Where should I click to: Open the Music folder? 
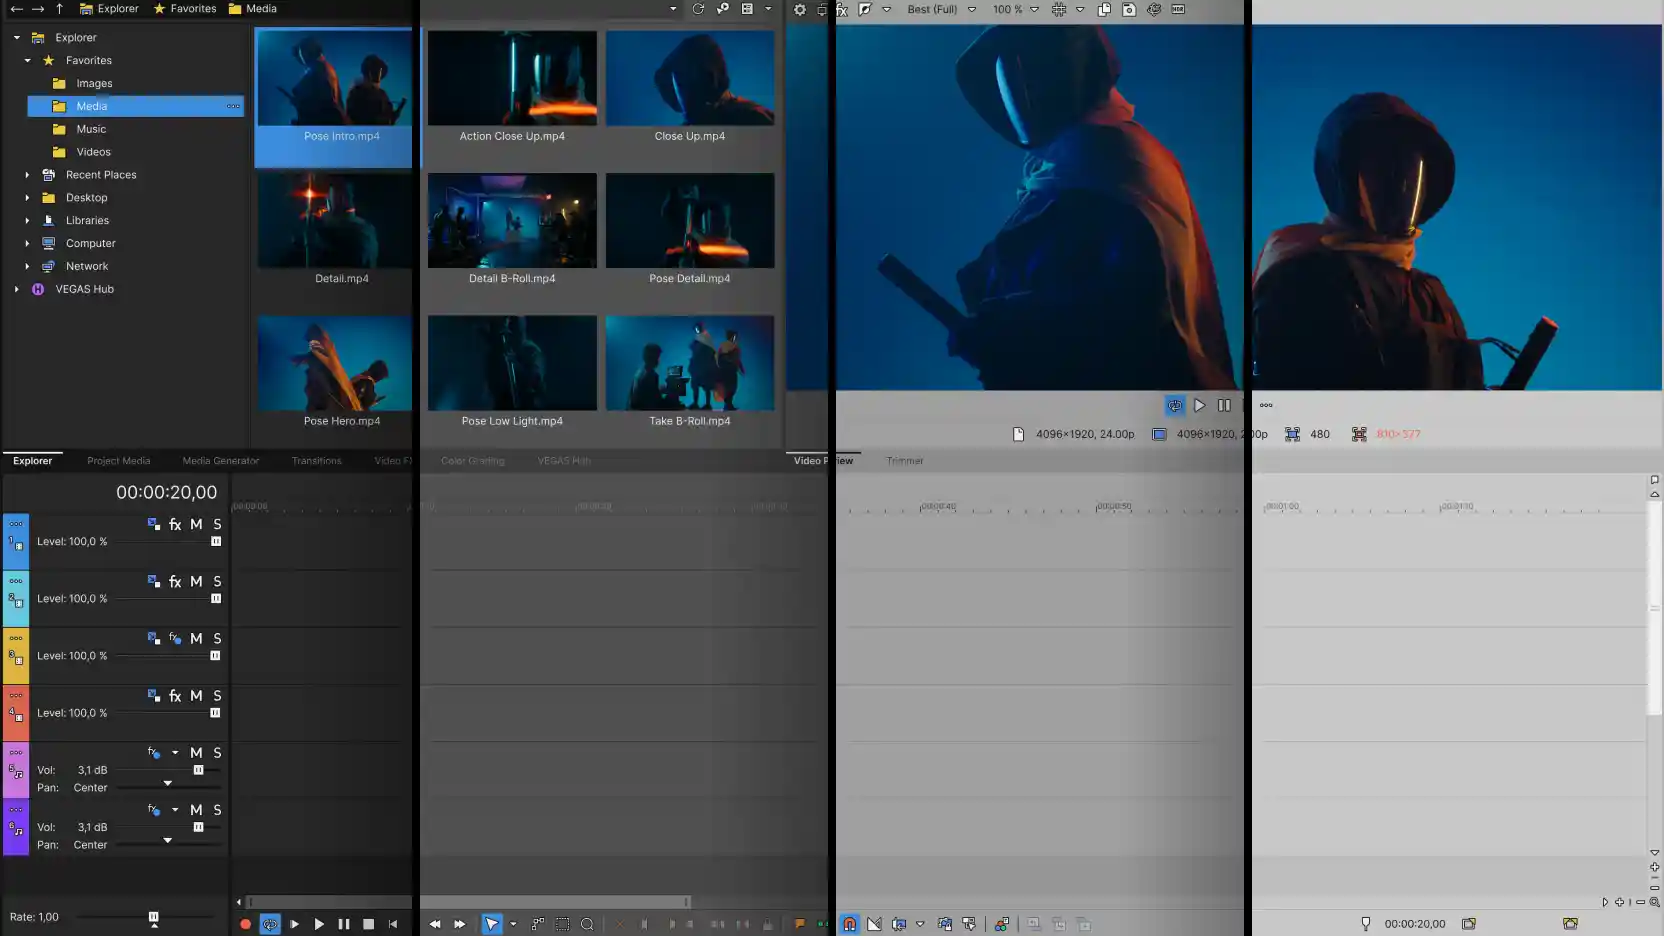point(91,129)
